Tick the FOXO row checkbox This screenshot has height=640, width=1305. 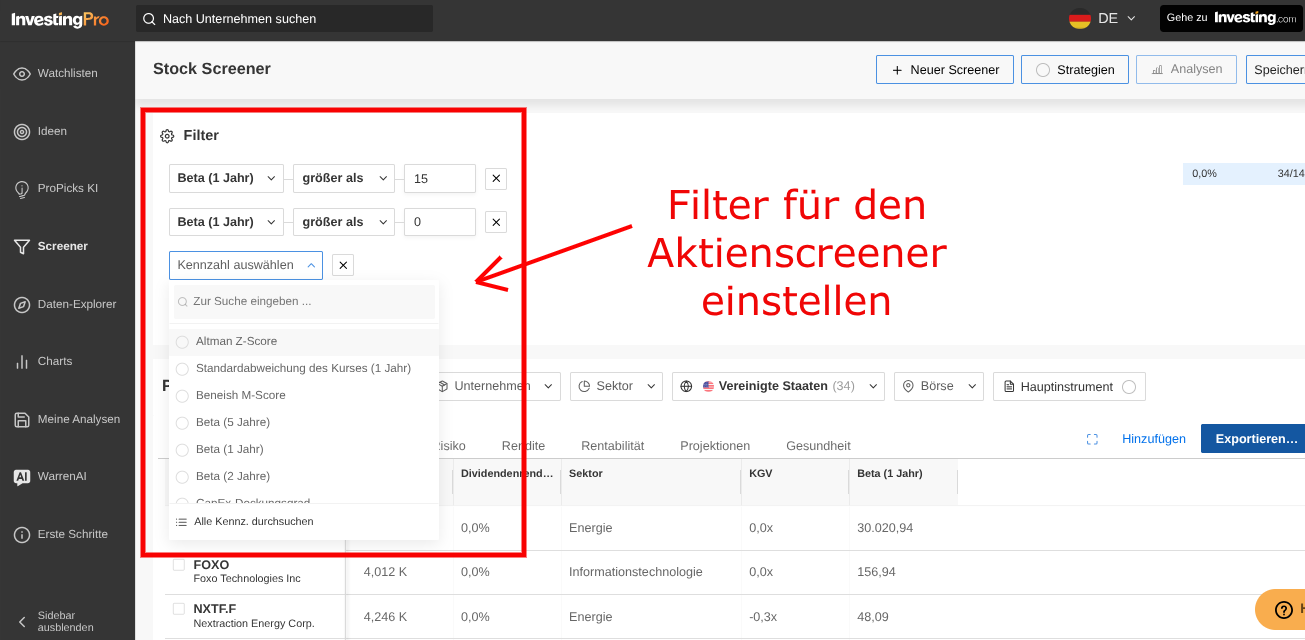click(179, 565)
